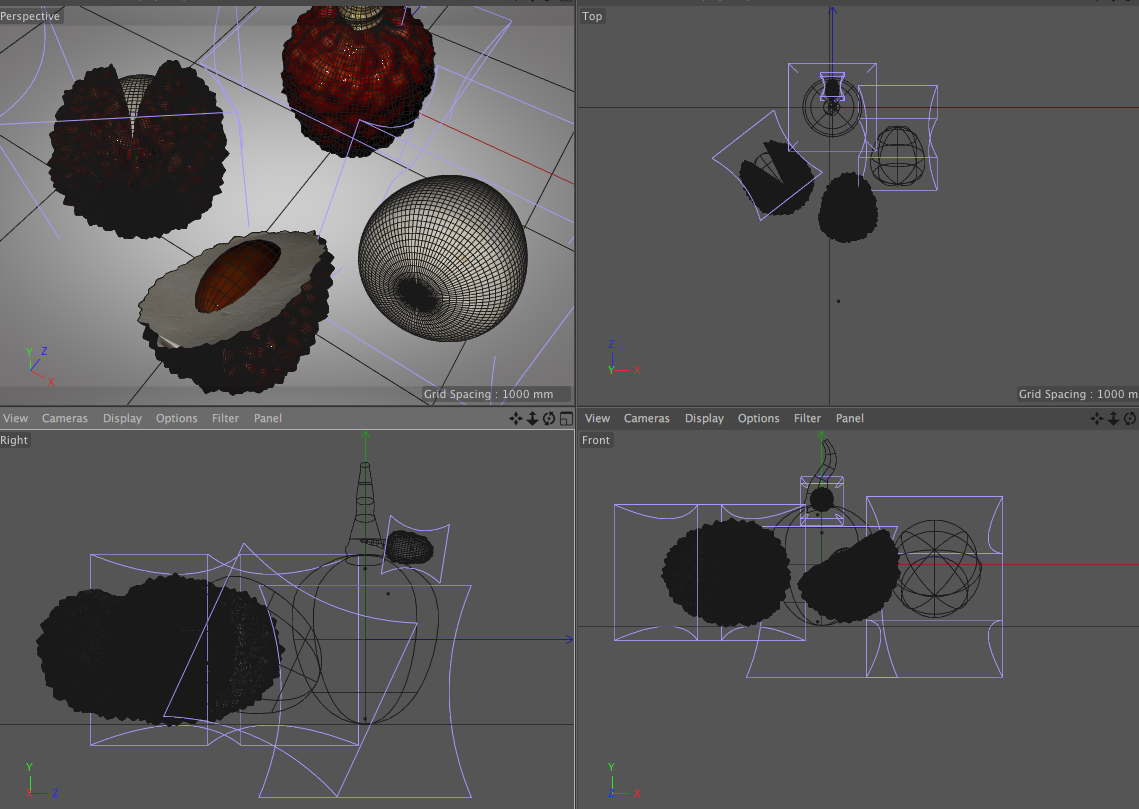The width and height of the screenshot is (1139, 809).
Task: Click the Z axis on the Perspective view axis gizmo
Action: click(x=42, y=351)
